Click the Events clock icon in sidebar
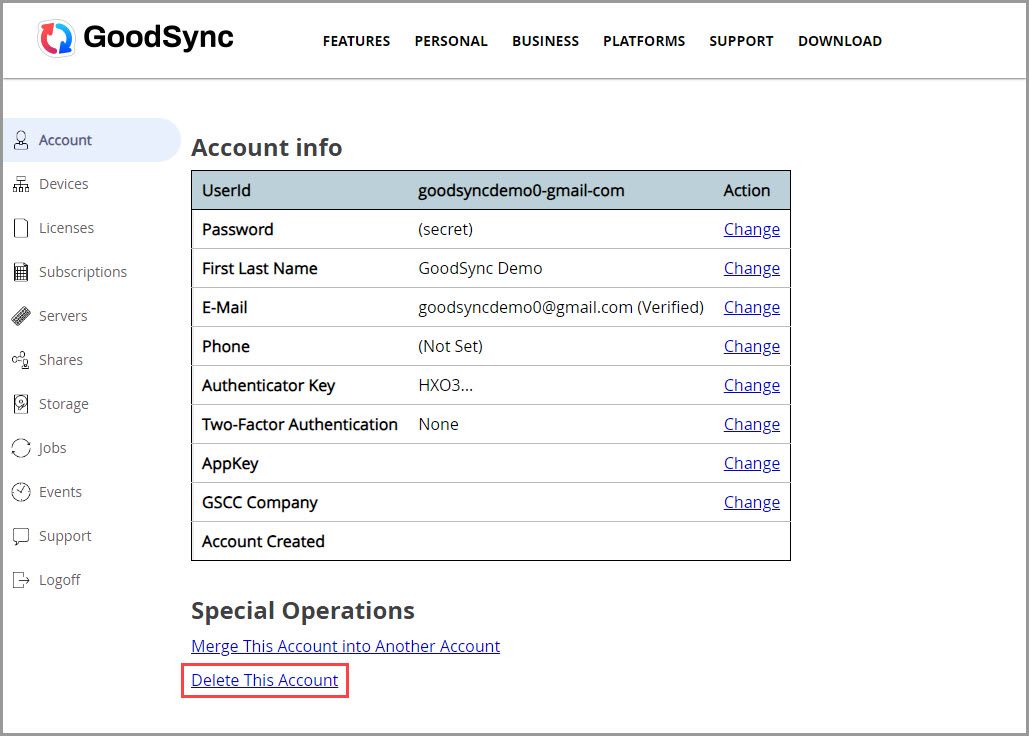This screenshot has width=1029, height=736. (21, 491)
